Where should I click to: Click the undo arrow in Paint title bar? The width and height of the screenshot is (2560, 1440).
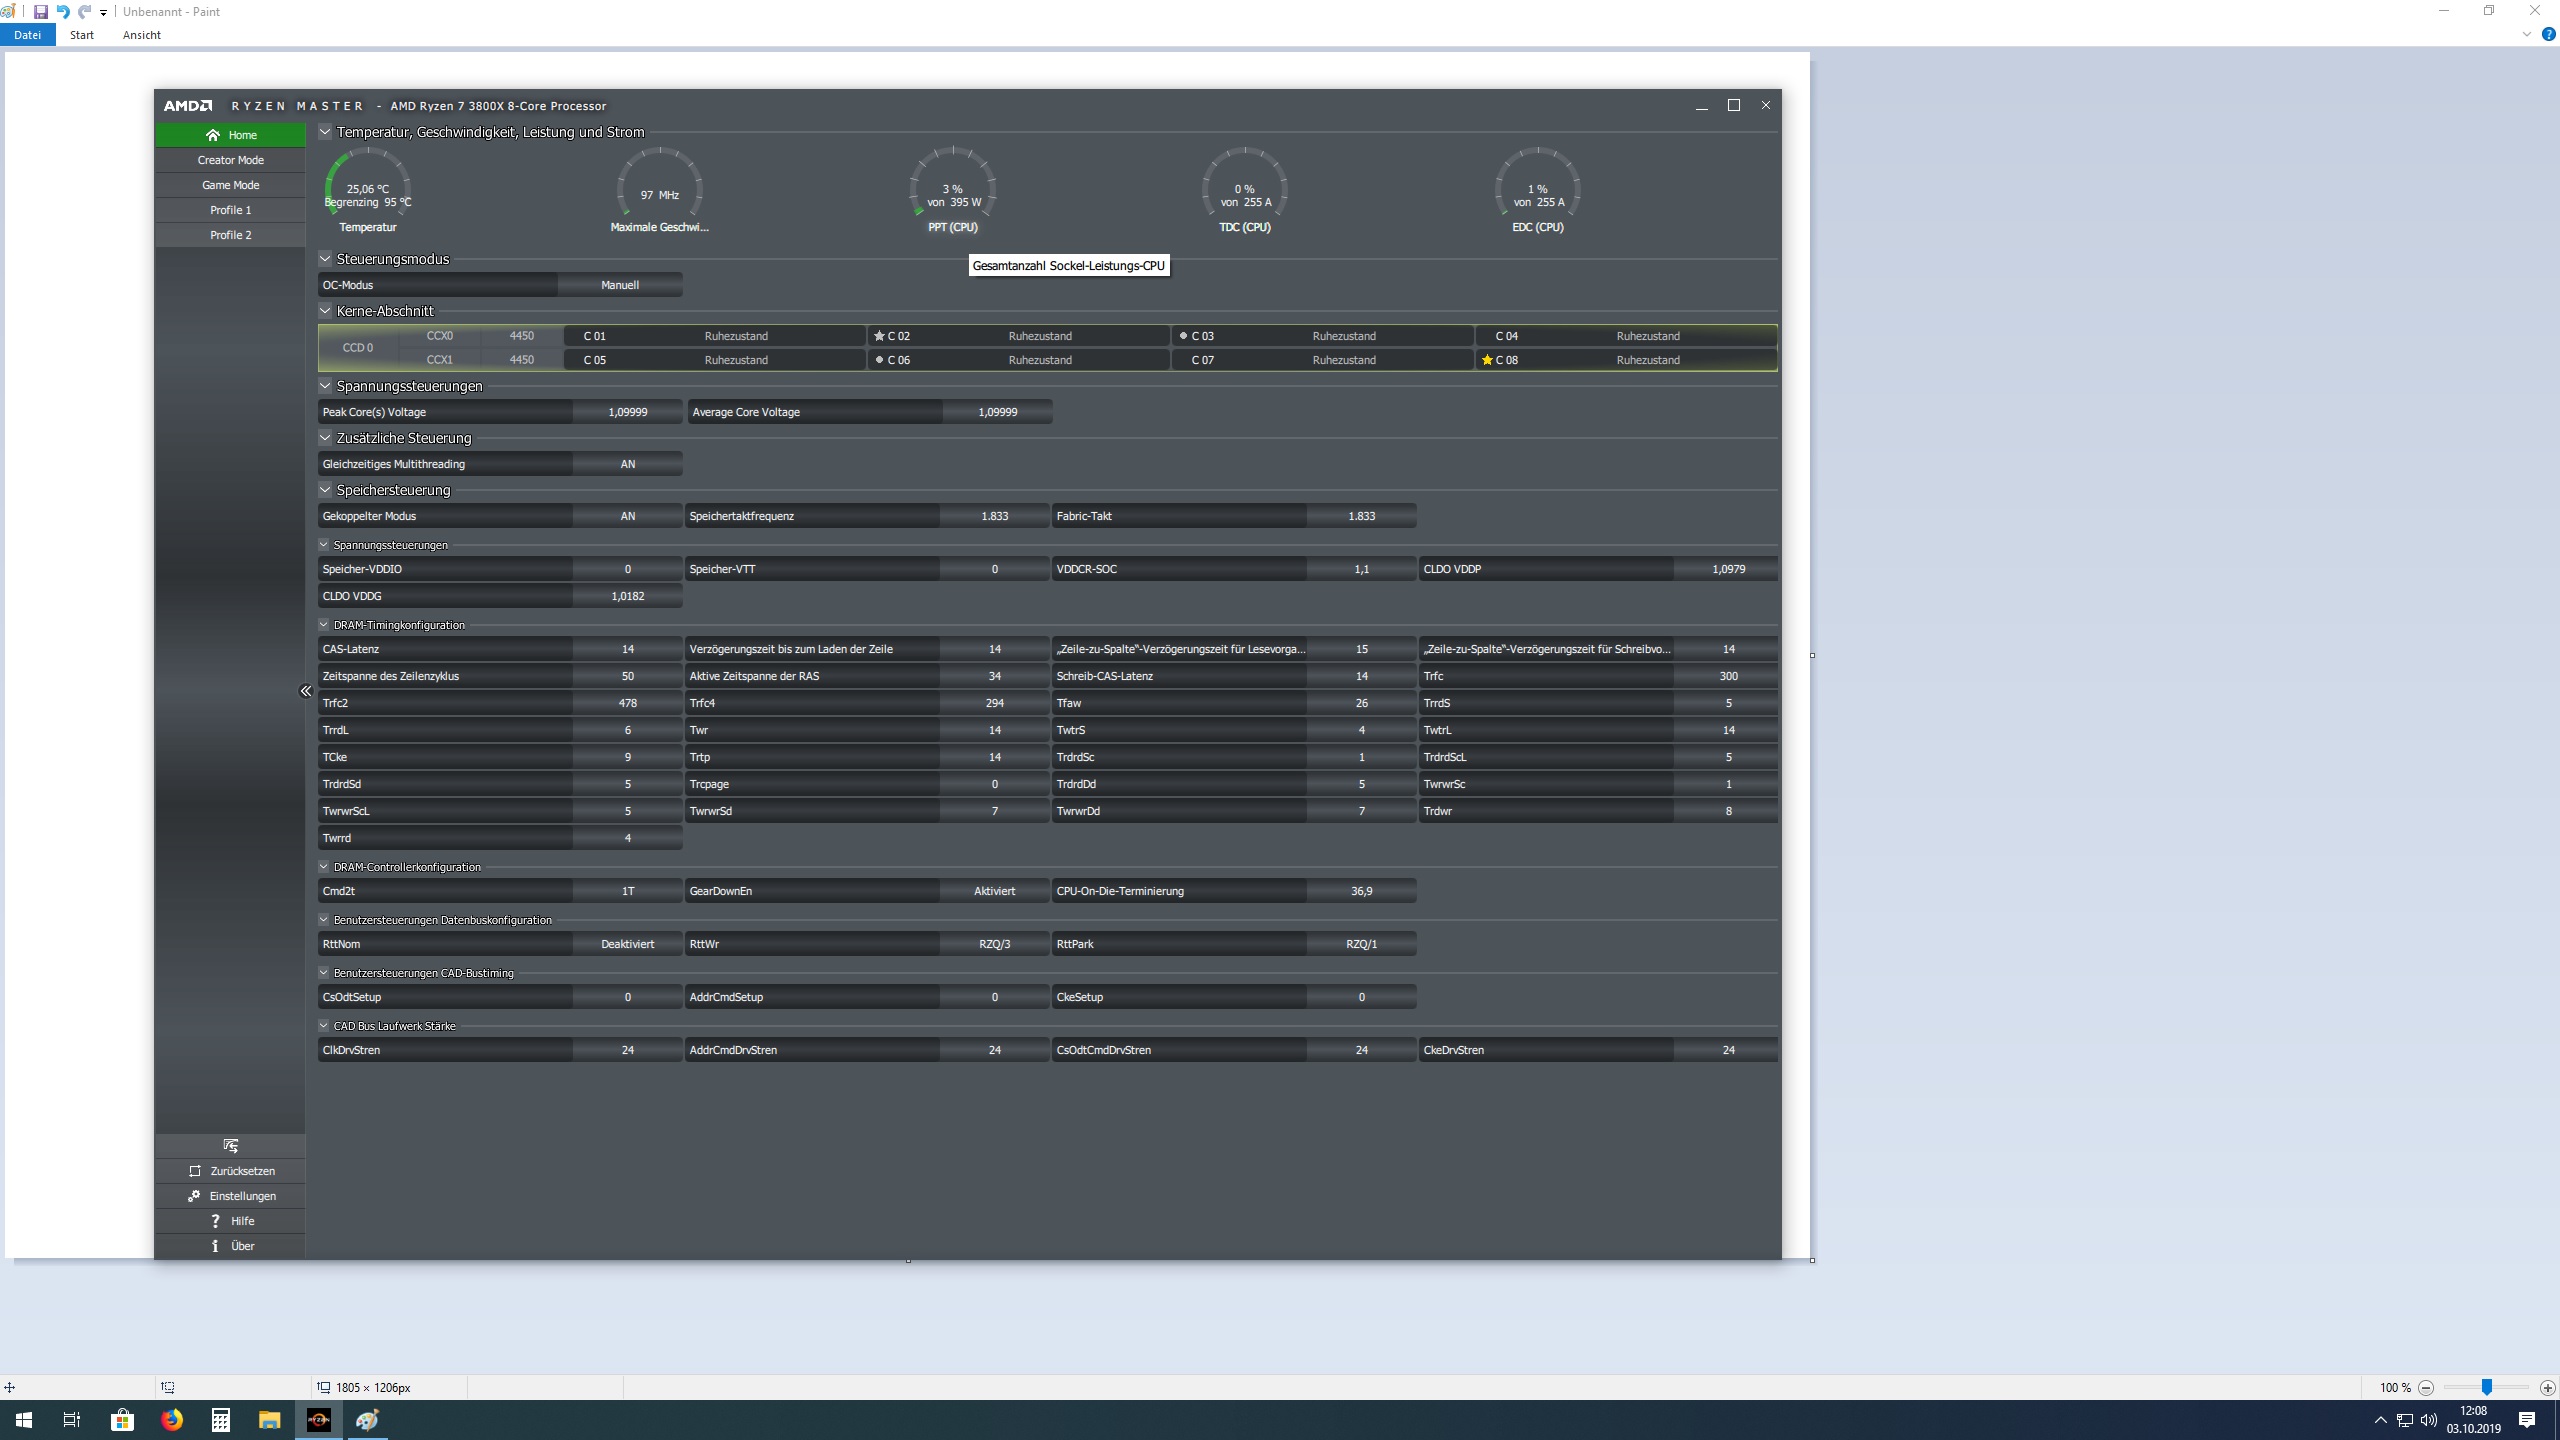click(x=62, y=12)
